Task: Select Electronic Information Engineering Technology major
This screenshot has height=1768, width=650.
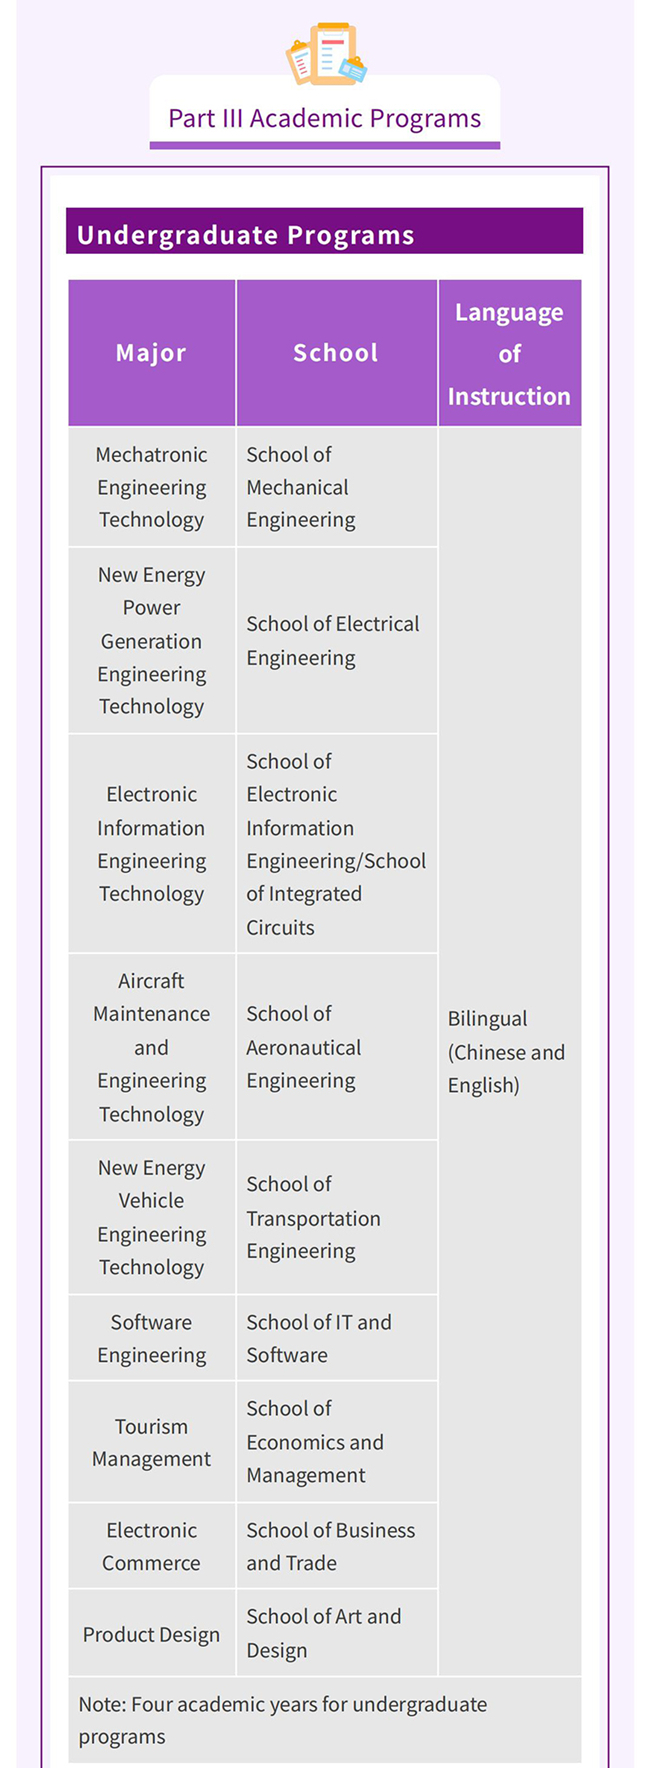Action: coord(151,844)
